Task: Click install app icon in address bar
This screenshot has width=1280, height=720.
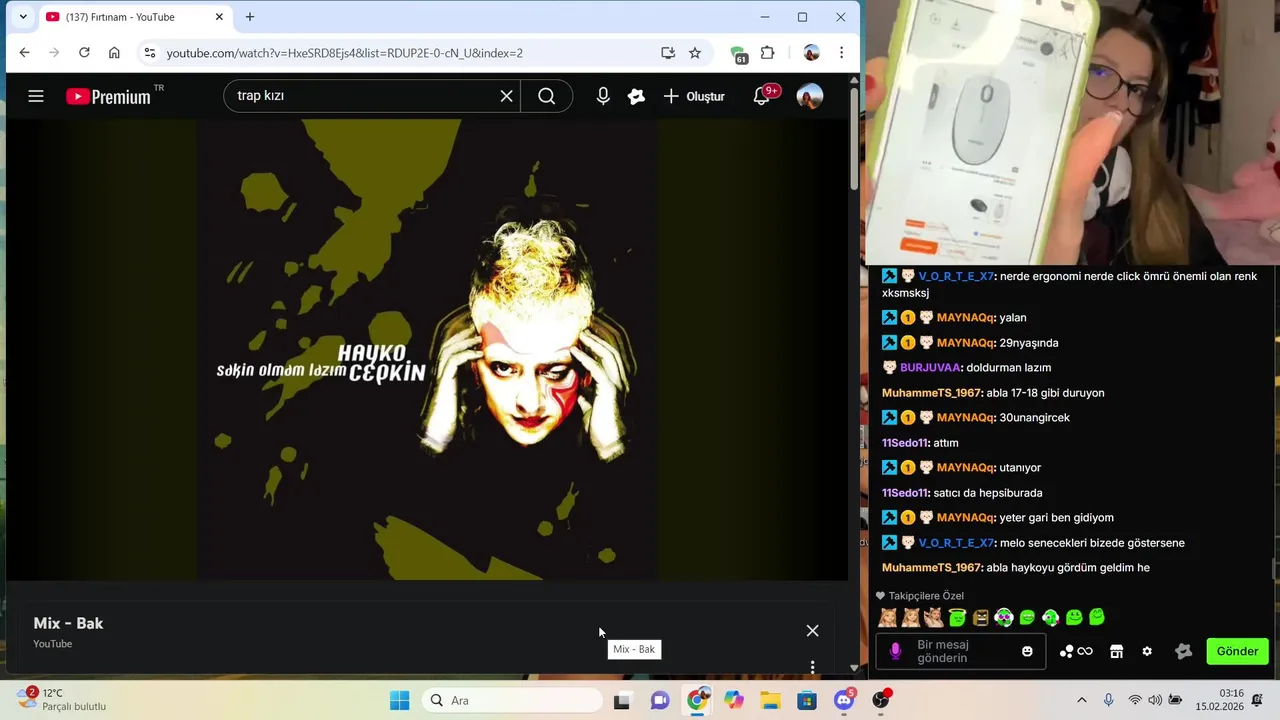Action: click(668, 53)
